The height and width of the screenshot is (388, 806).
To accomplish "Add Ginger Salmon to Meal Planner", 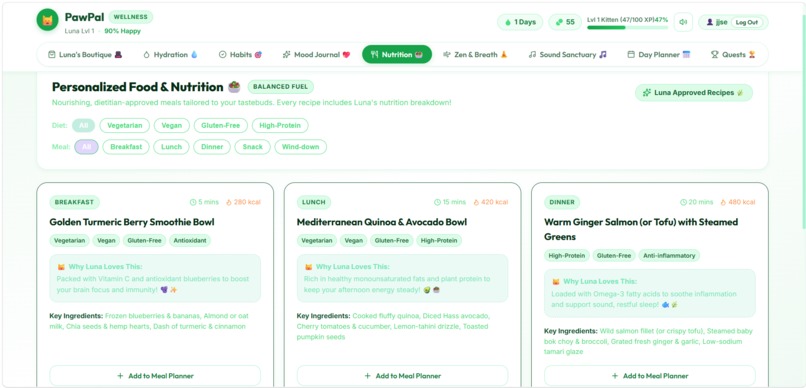I will [650, 376].
